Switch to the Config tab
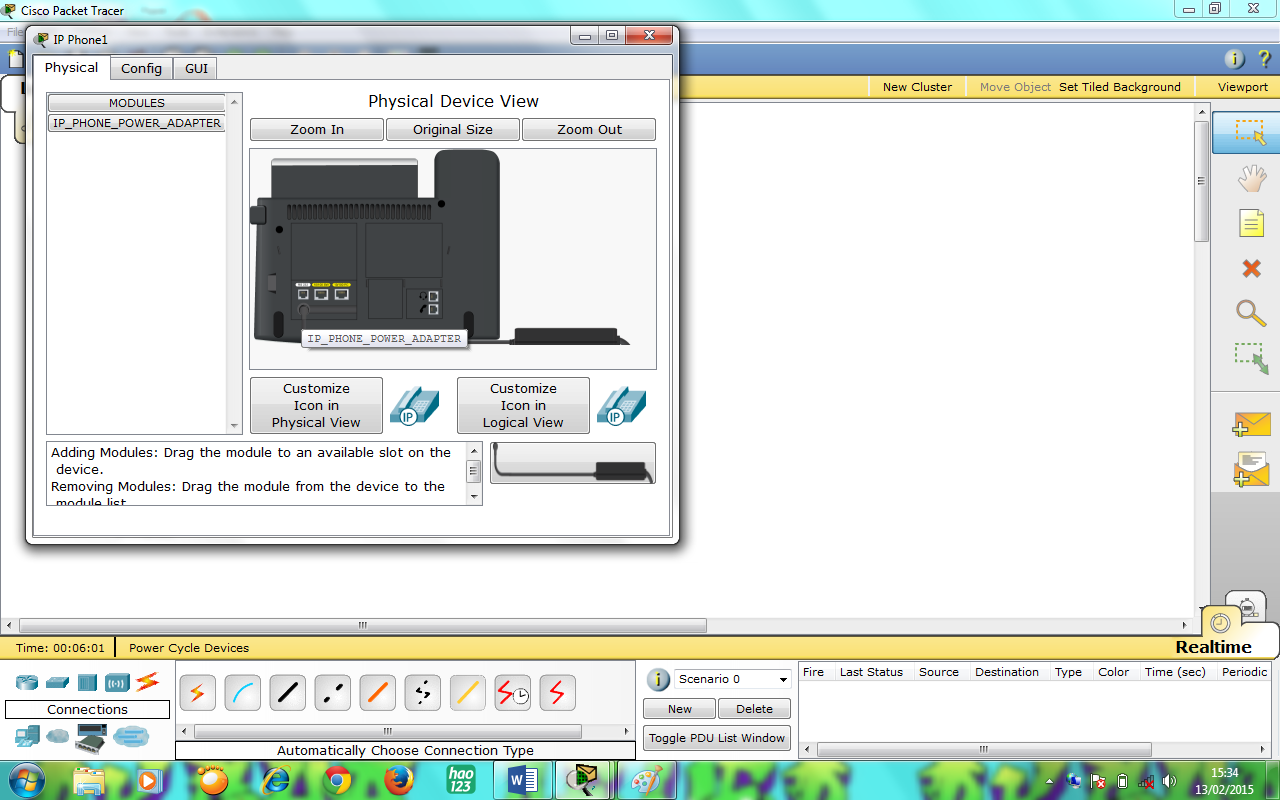 click(x=141, y=69)
